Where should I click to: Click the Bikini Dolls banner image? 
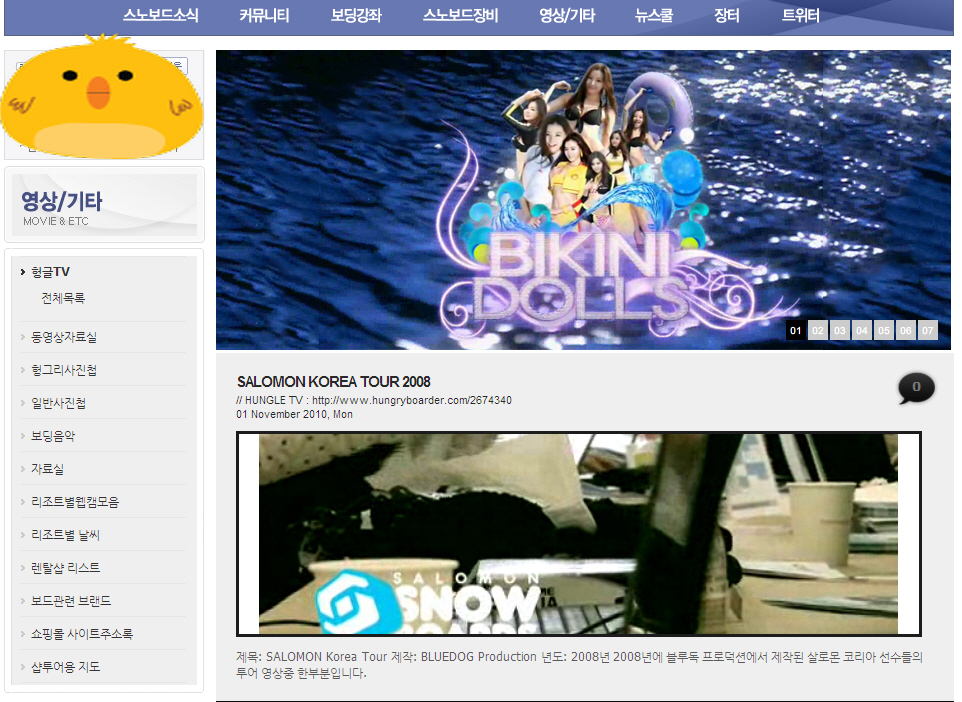(583, 200)
